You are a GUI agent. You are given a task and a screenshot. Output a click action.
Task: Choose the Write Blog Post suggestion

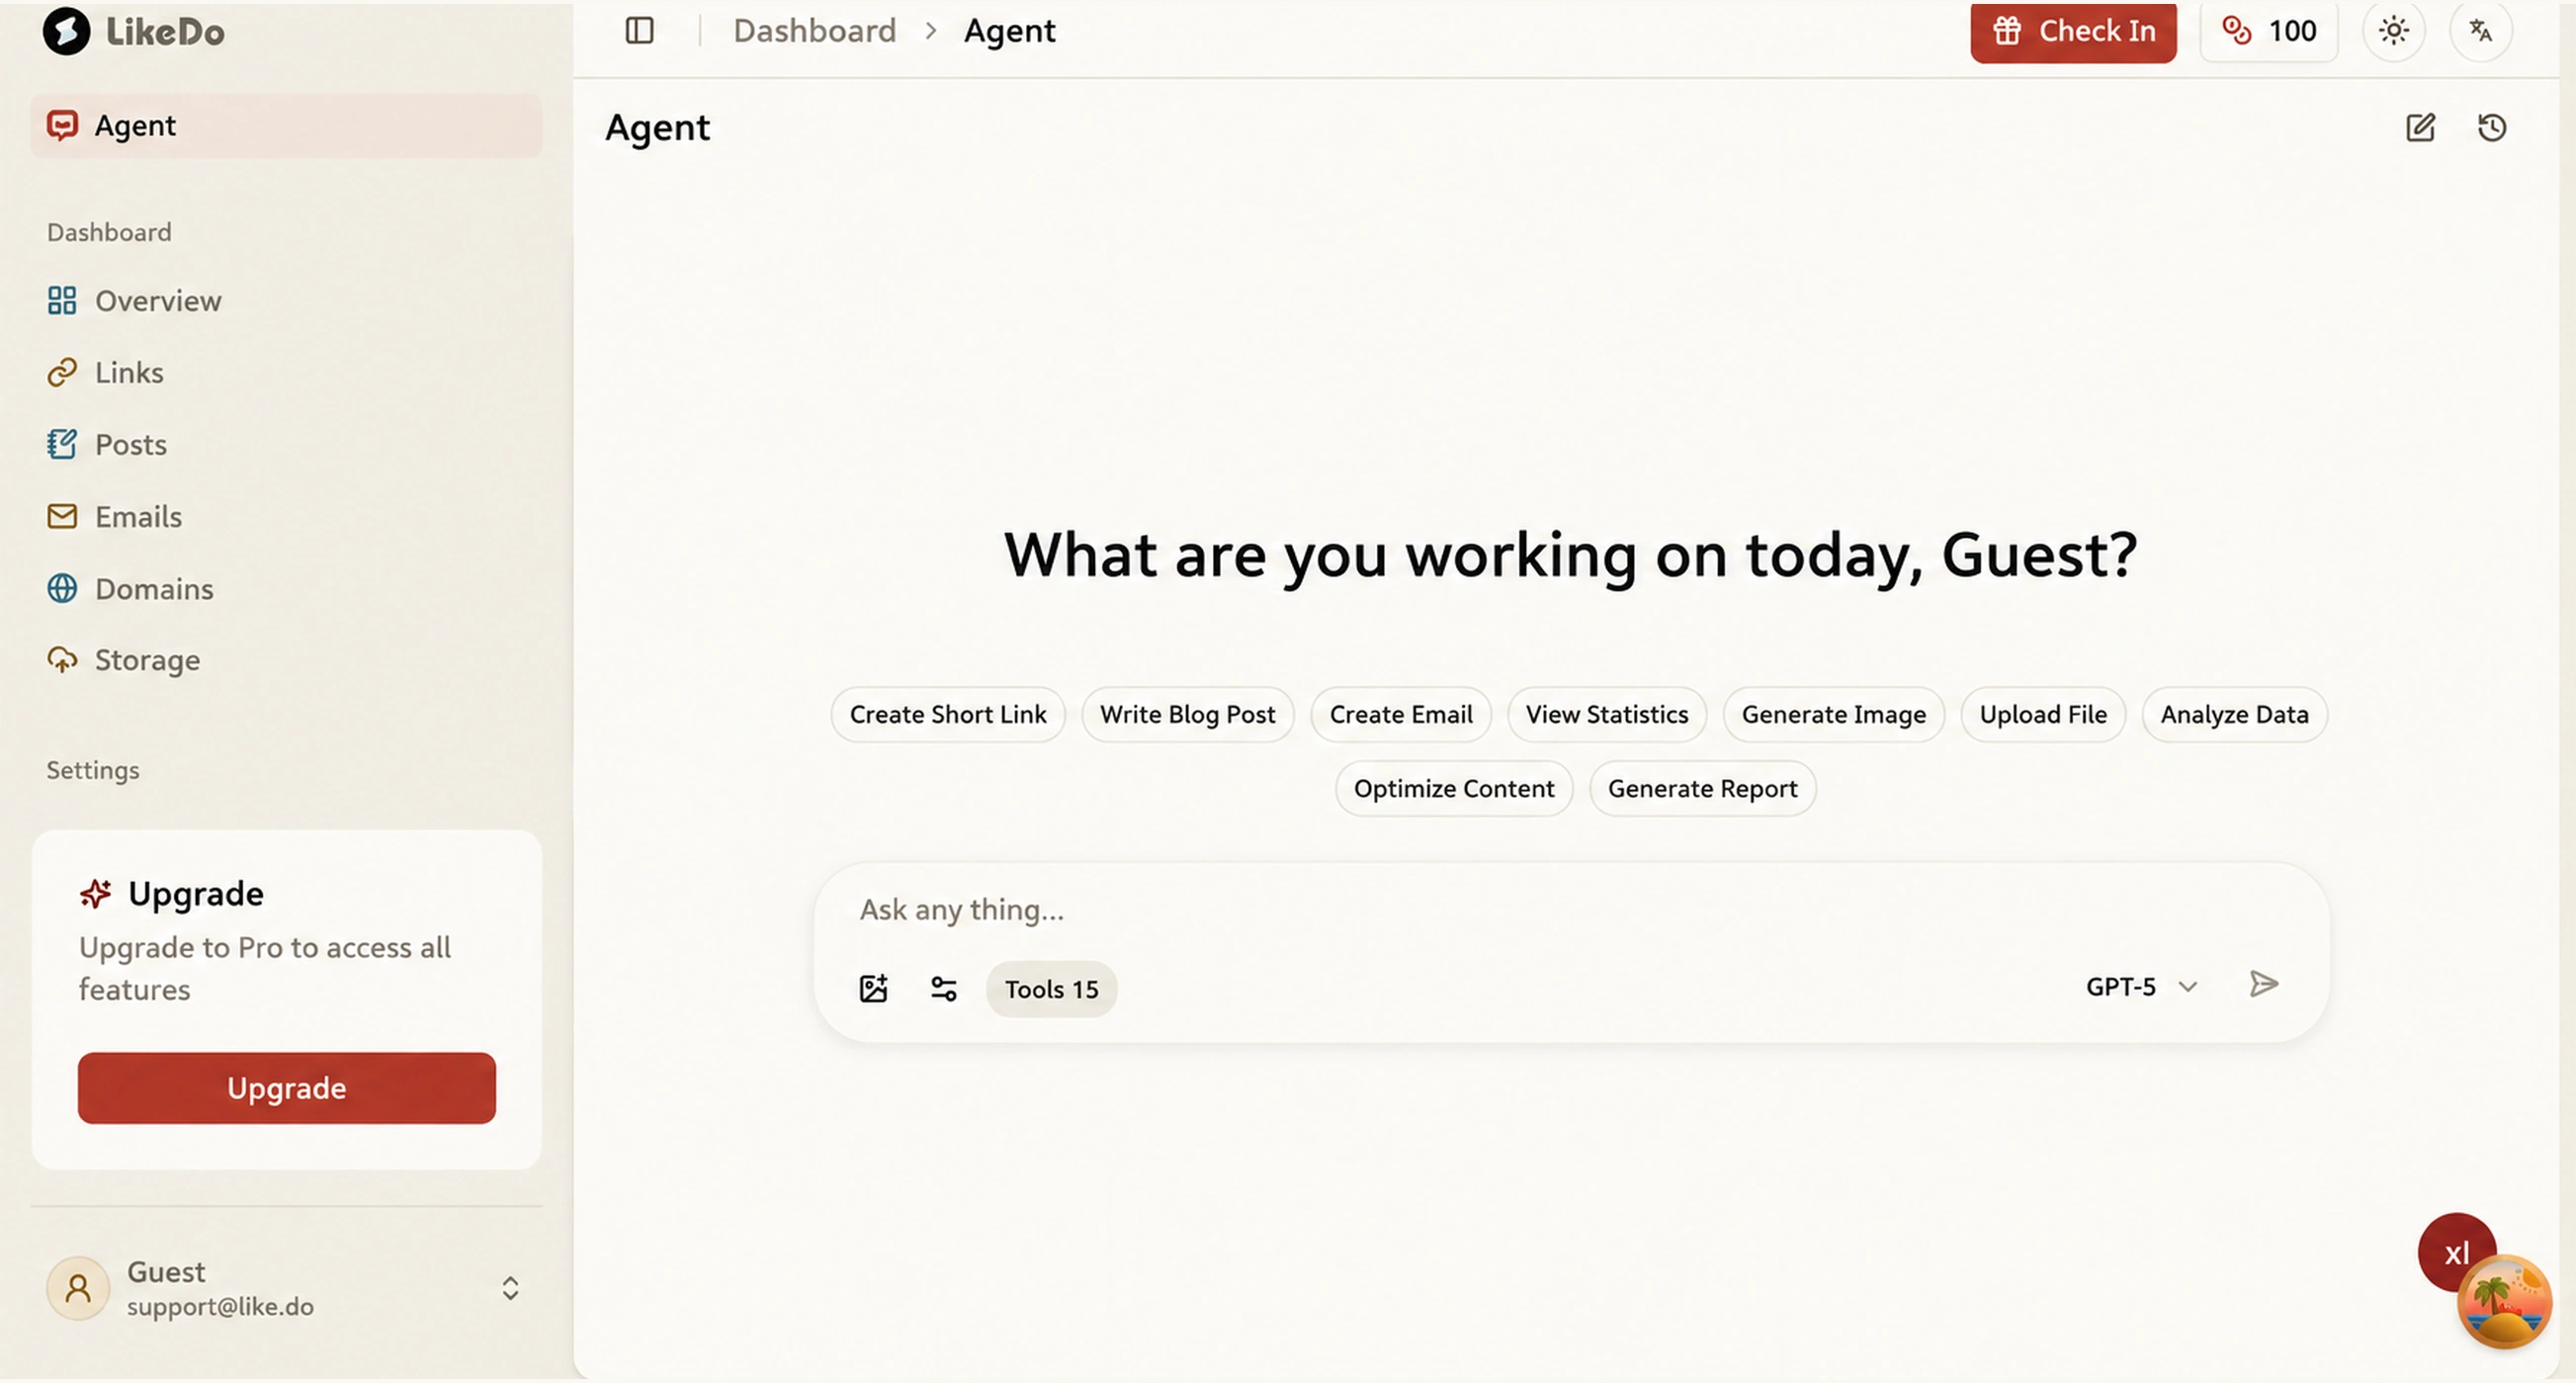pos(1187,714)
